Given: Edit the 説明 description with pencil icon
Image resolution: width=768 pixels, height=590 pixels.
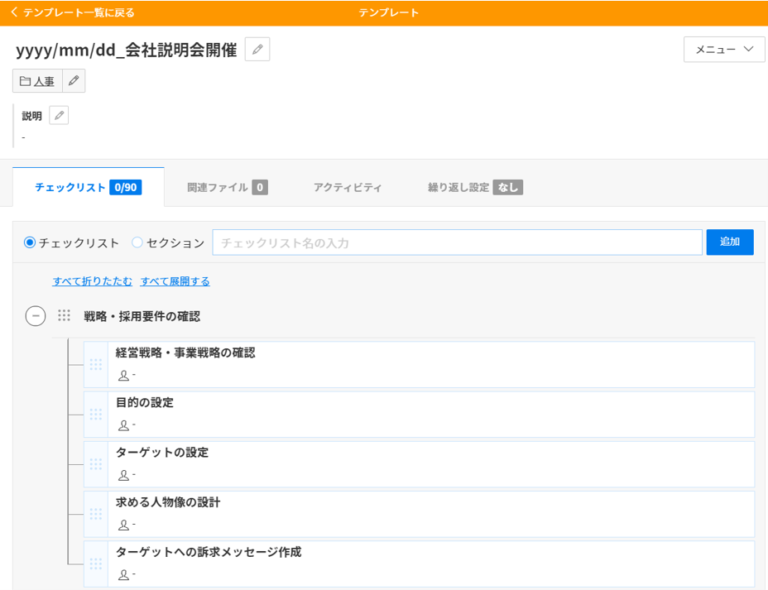Looking at the screenshot, I should (59, 115).
